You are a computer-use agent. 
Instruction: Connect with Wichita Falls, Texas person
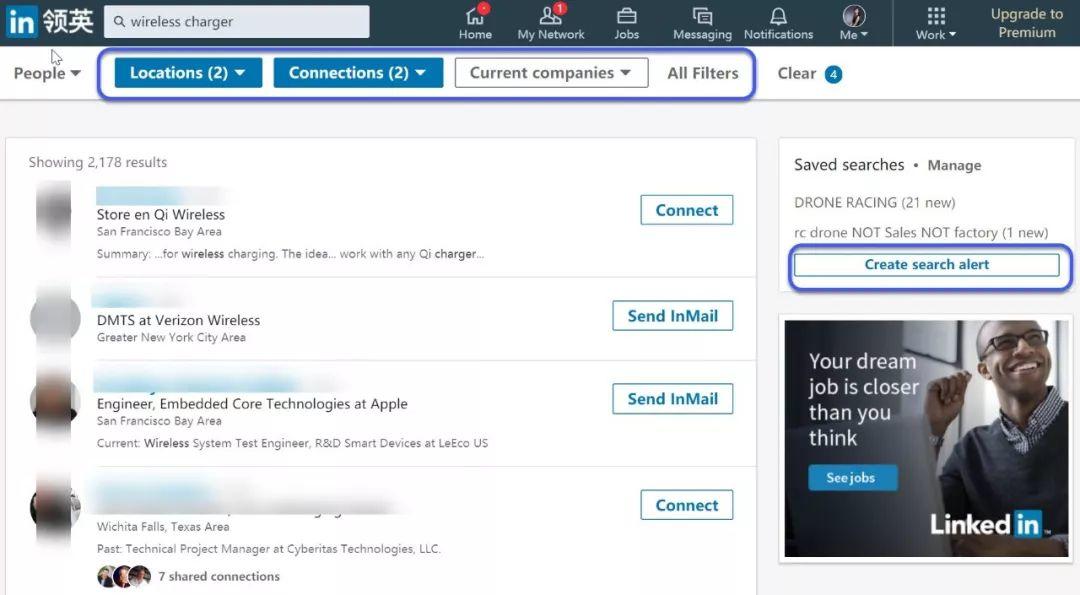click(x=687, y=505)
